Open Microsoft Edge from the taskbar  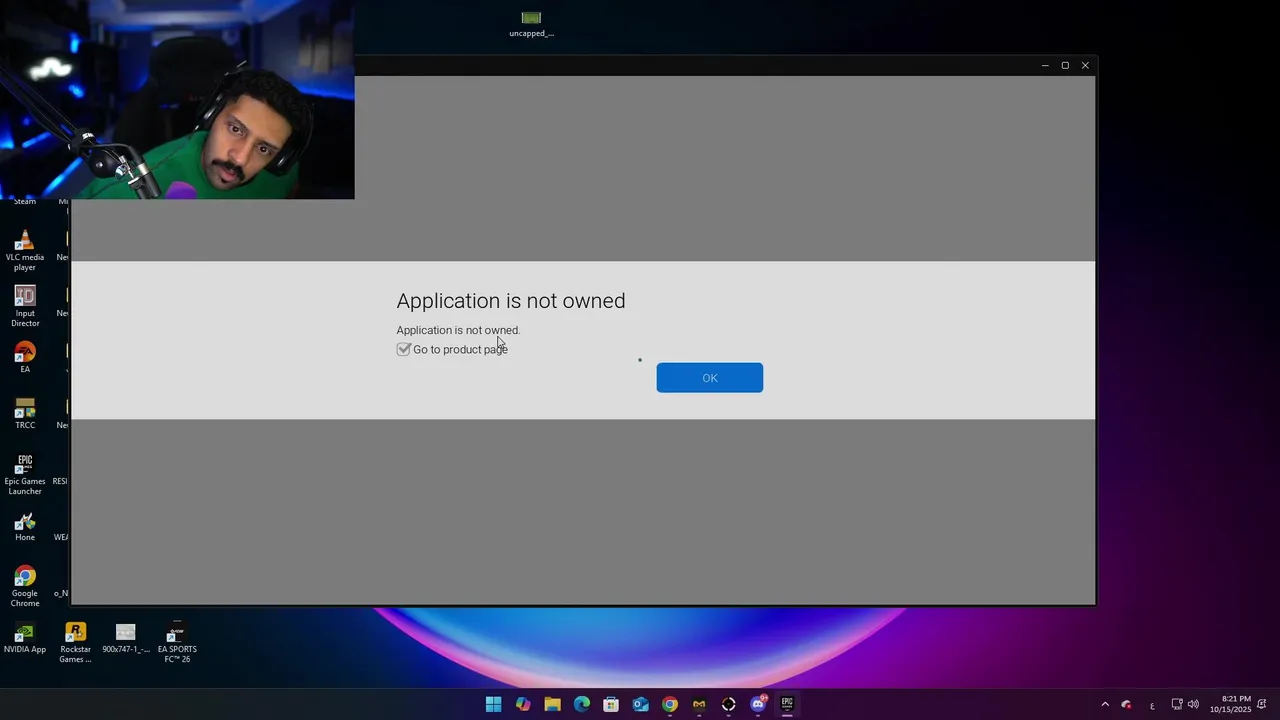click(x=582, y=704)
